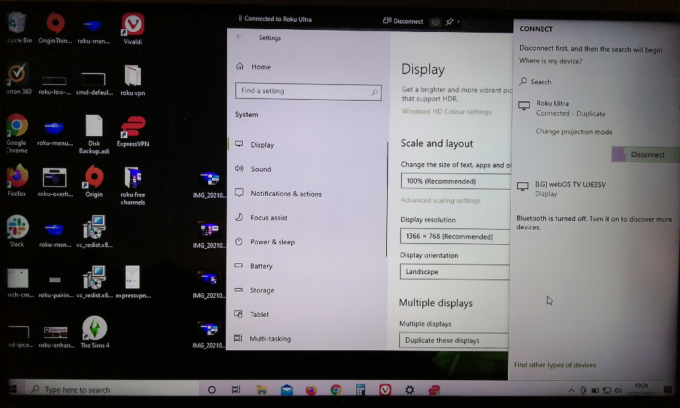Image resolution: width=680 pixels, height=408 pixels.
Task: Select the roku-enhan... desktop file
Action: [56, 337]
